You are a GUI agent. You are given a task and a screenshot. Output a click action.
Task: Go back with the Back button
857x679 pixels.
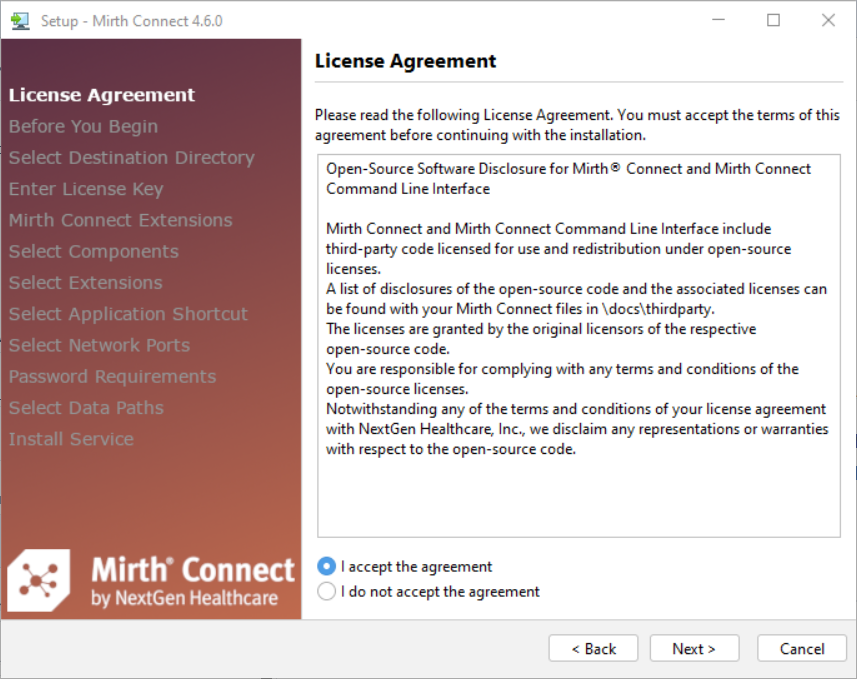pyautogui.click(x=594, y=648)
